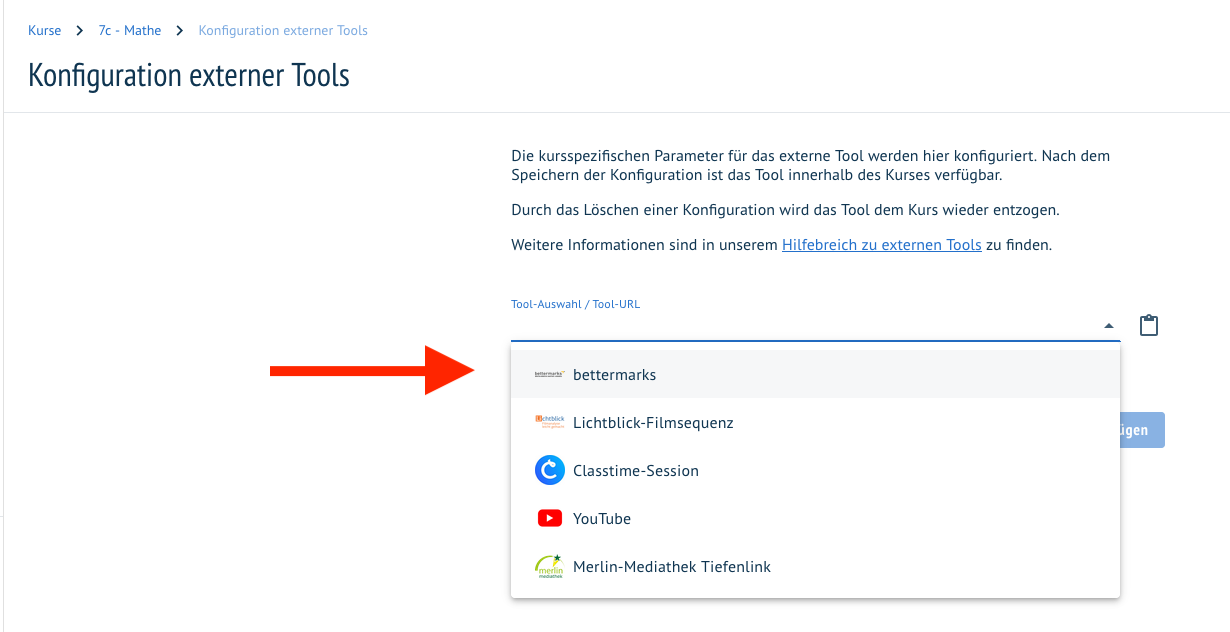
Task: Collapse the Tool-Auswahl dropdown arrow
Action: (x=1108, y=325)
